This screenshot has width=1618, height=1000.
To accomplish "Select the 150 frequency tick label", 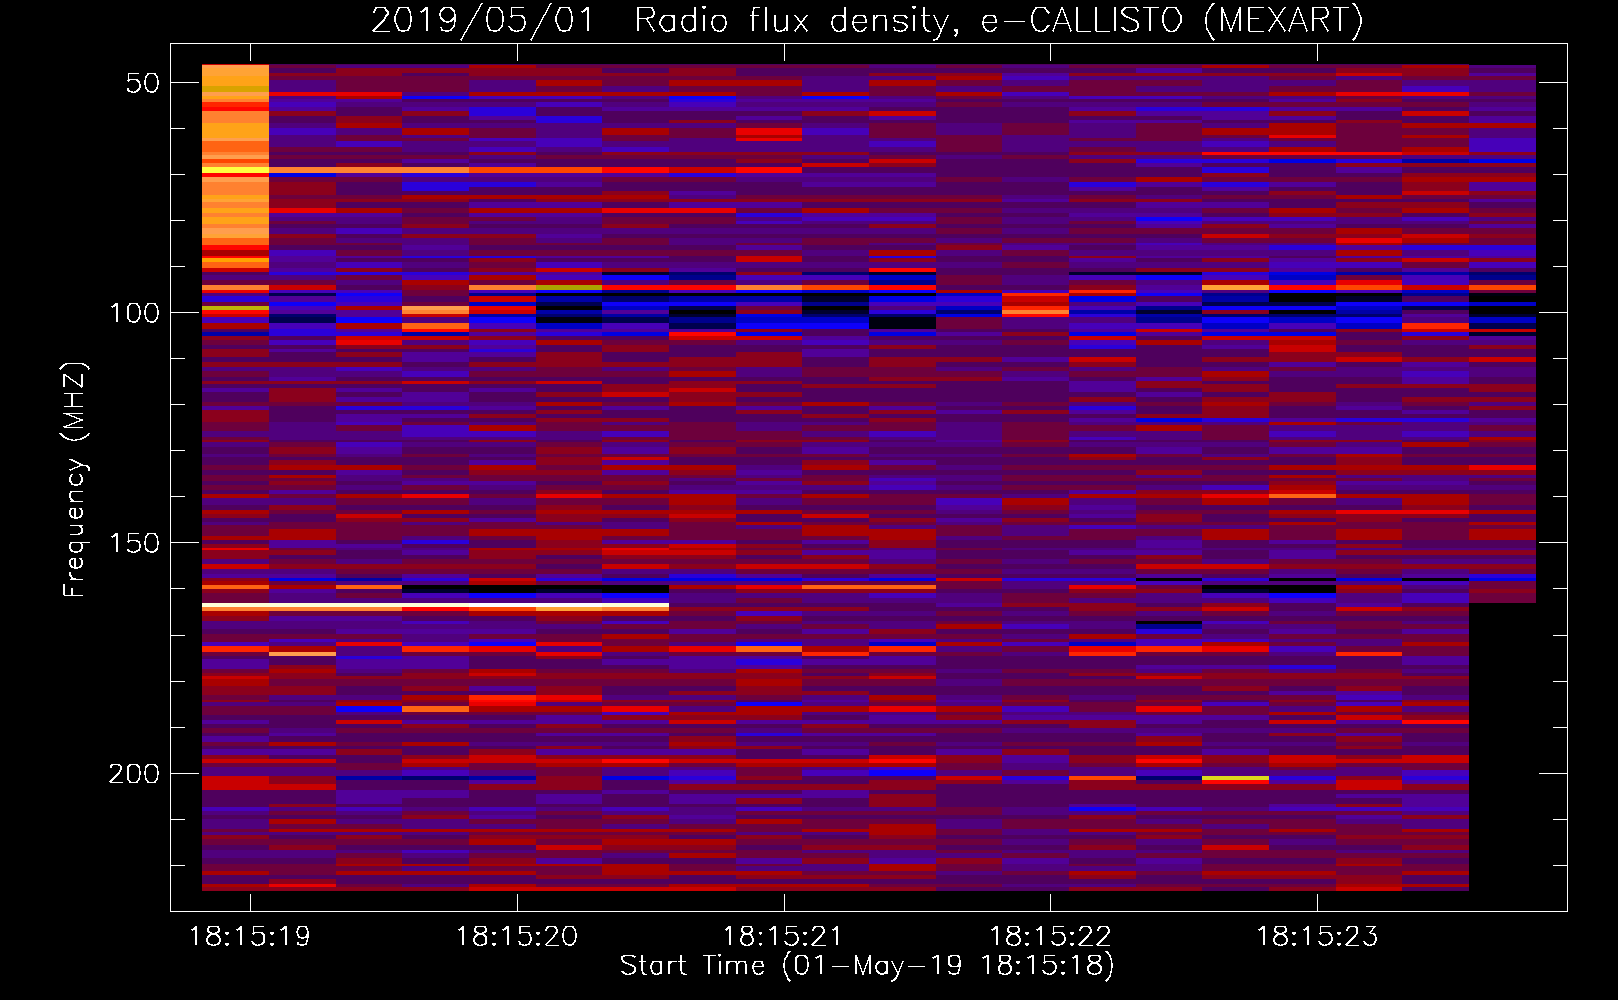I will pyautogui.click(x=134, y=543).
